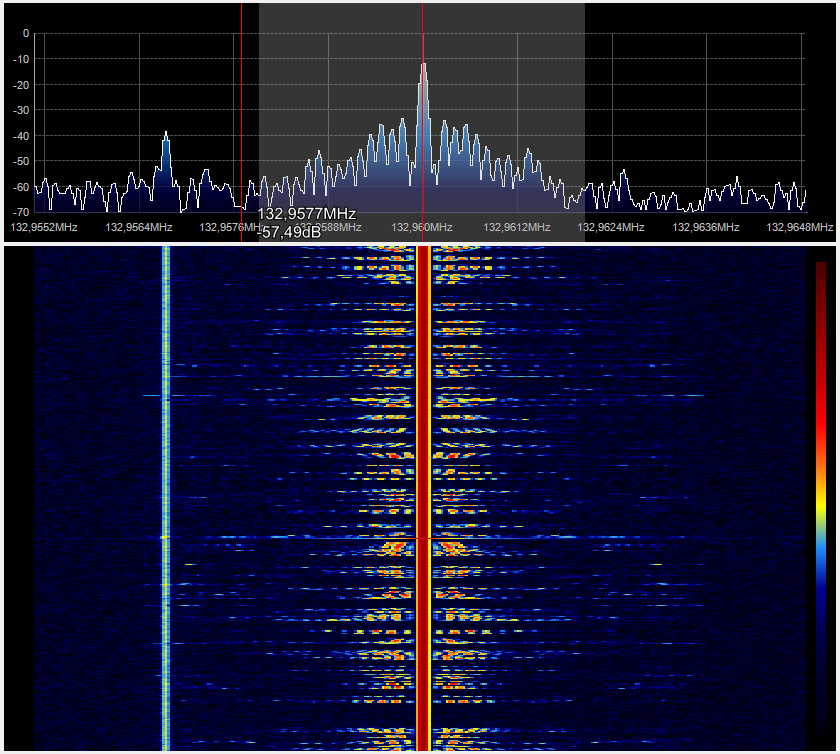Click the 132,9564MHz frequency axis label
Screen dimensions: 840x754
point(139,227)
